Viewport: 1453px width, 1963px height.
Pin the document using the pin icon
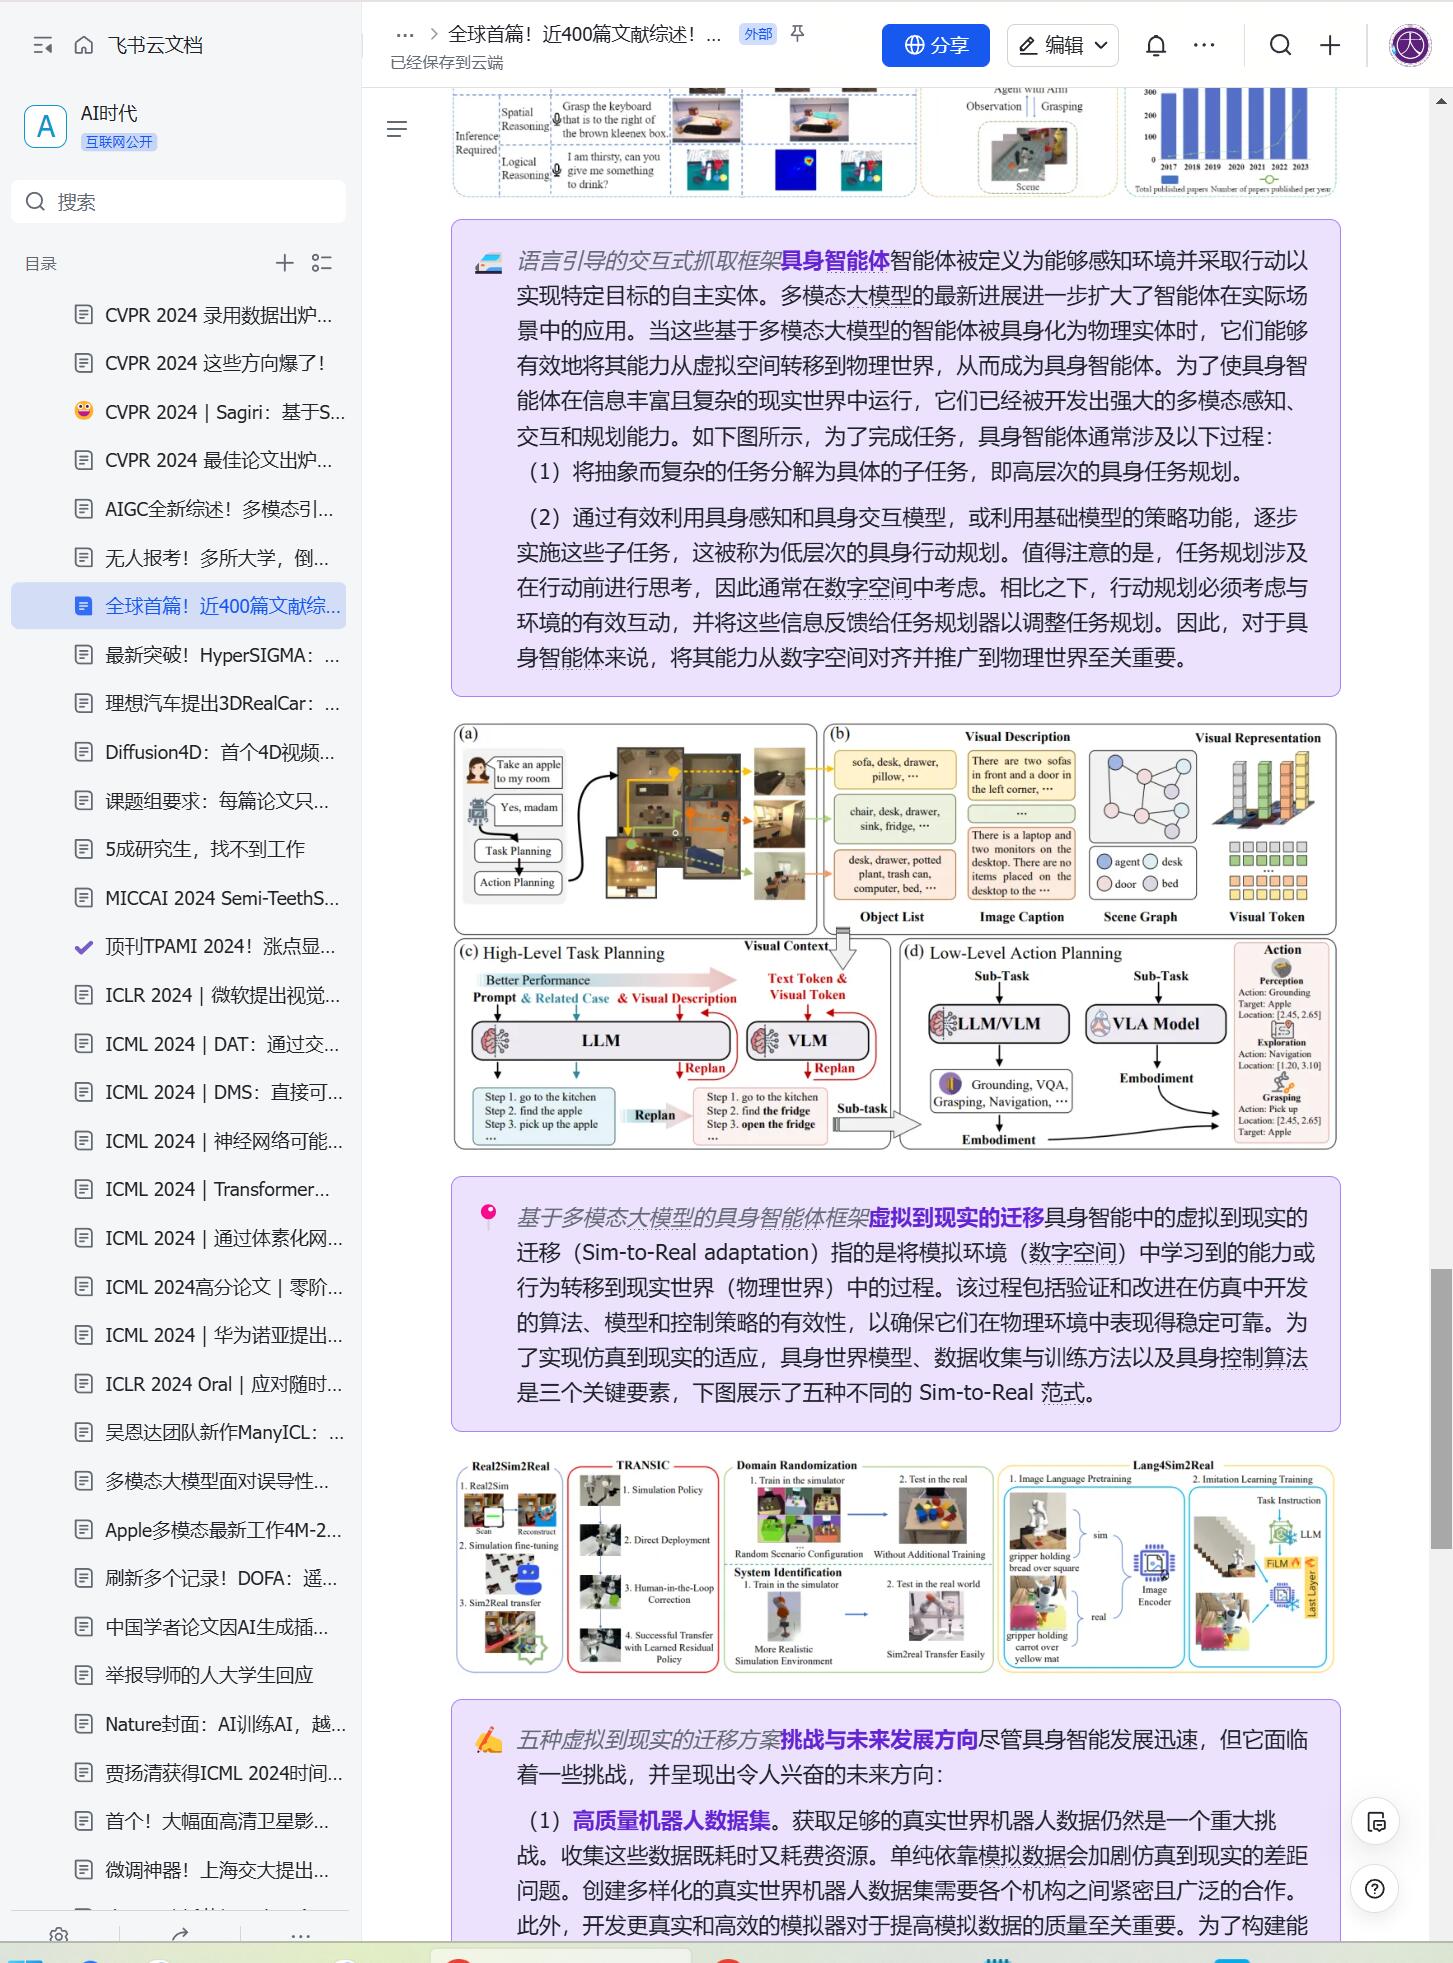click(x=797, y=34)
